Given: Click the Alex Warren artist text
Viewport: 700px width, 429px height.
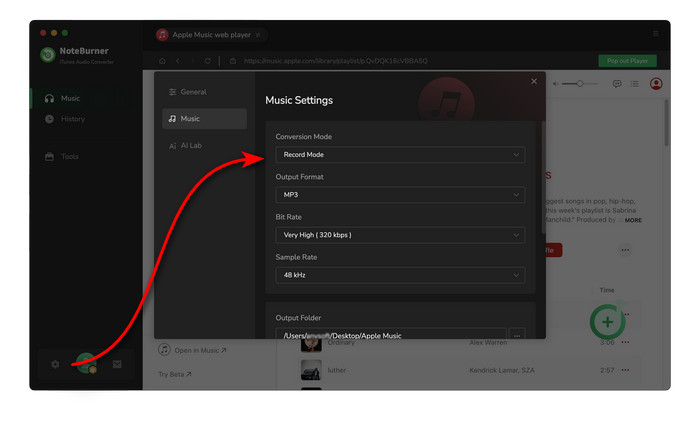Looking at the screenshot, I should point(488,342).
